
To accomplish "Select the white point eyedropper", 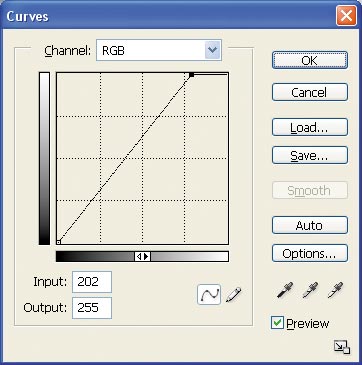I will tap(335, 290).
